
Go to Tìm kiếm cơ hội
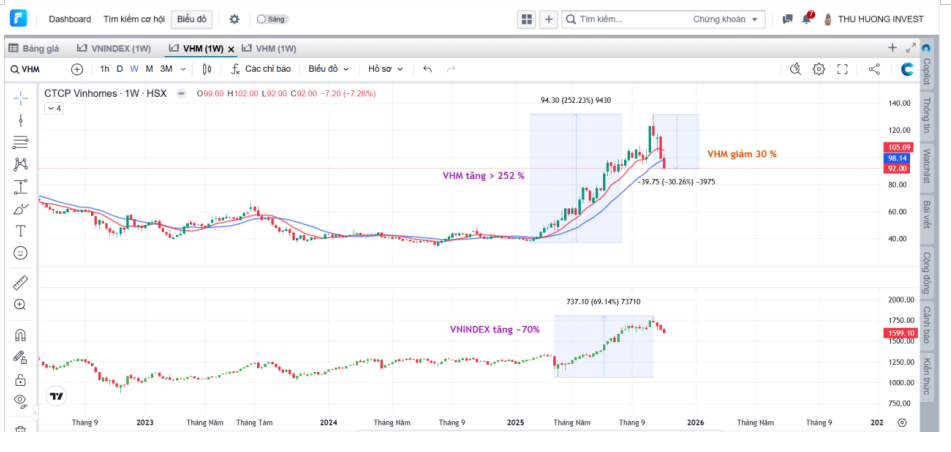pyautogui.click(x=133, y=19)
